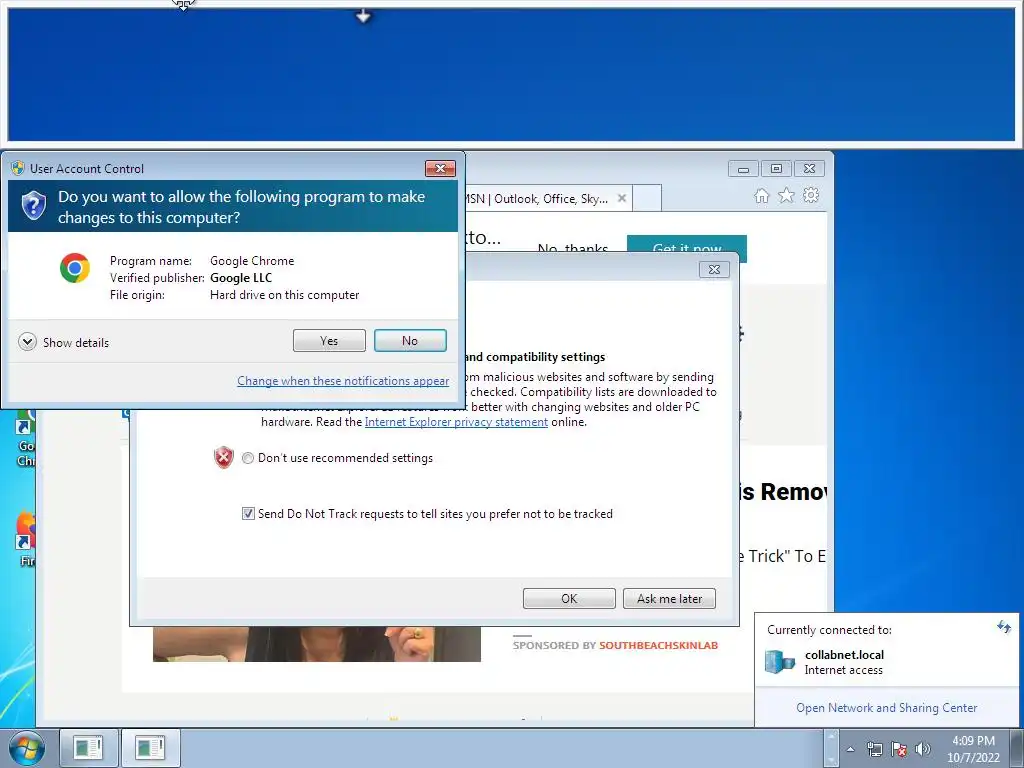Switch to MSN Outlook Office tab
Image resolution: width=1024 pixels, height=768 pixels.
coord(539,199)
